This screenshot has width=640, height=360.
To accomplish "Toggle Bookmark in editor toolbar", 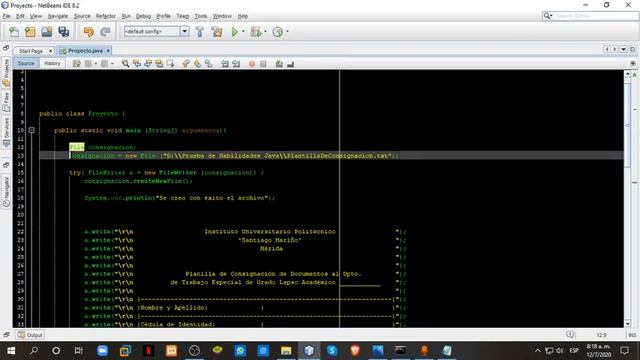I will point(209,64).
